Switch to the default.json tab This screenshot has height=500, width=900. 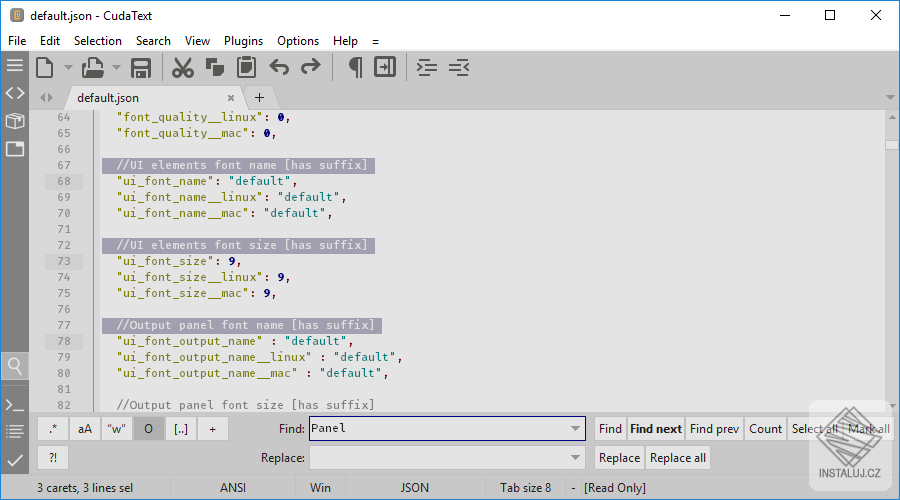click(108, 98)
